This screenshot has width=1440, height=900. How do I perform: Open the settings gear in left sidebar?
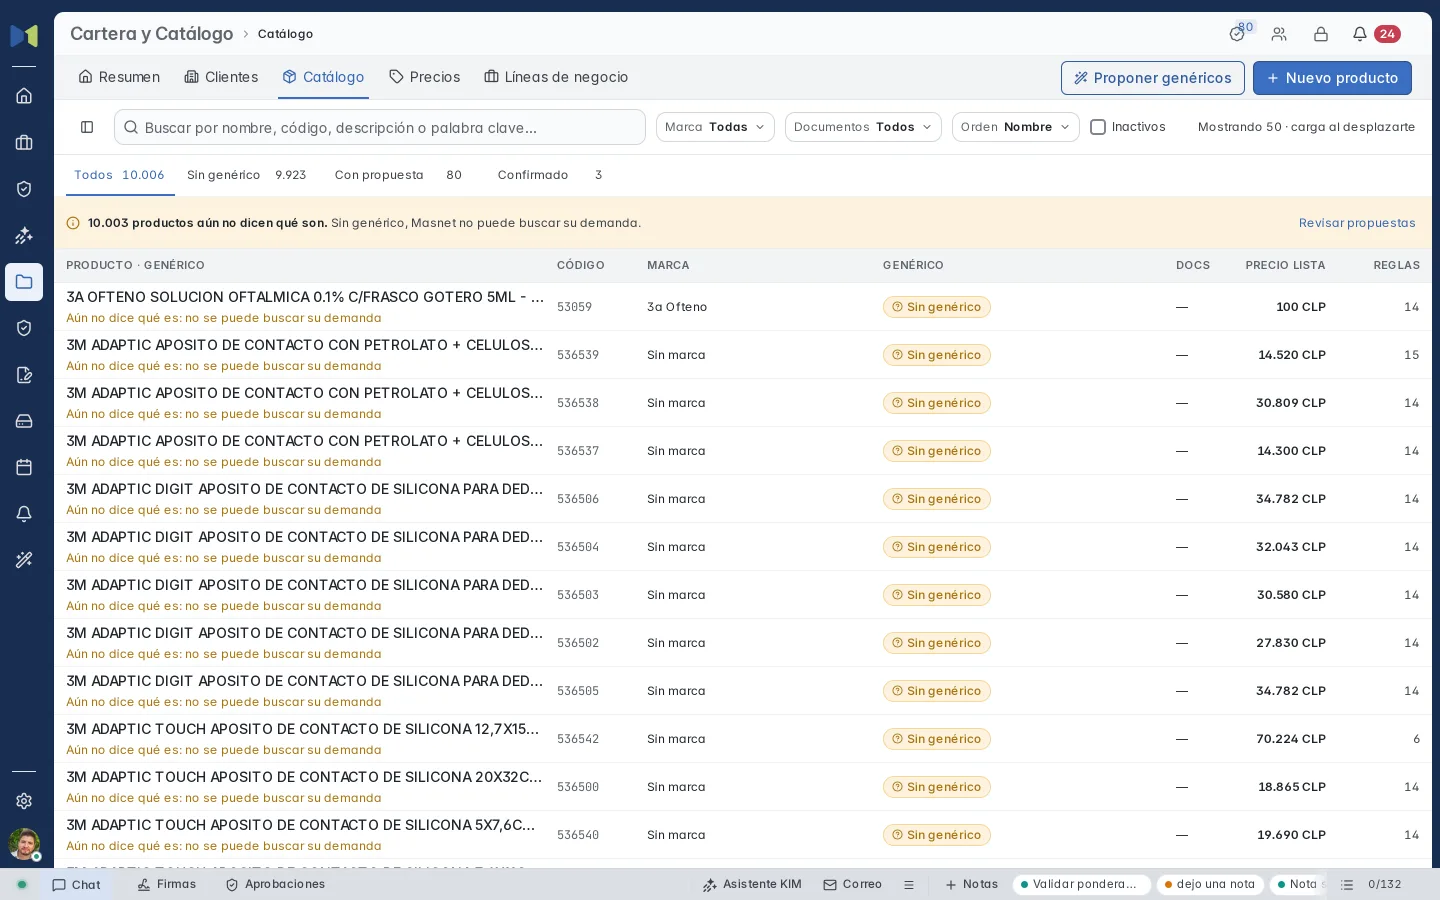pyautogui.click(x=24, y=801)
